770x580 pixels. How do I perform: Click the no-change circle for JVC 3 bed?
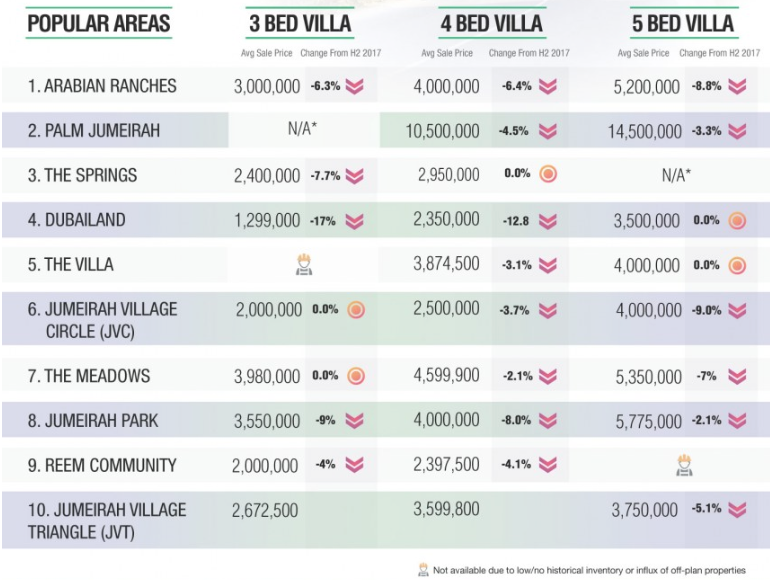point(355,310)
